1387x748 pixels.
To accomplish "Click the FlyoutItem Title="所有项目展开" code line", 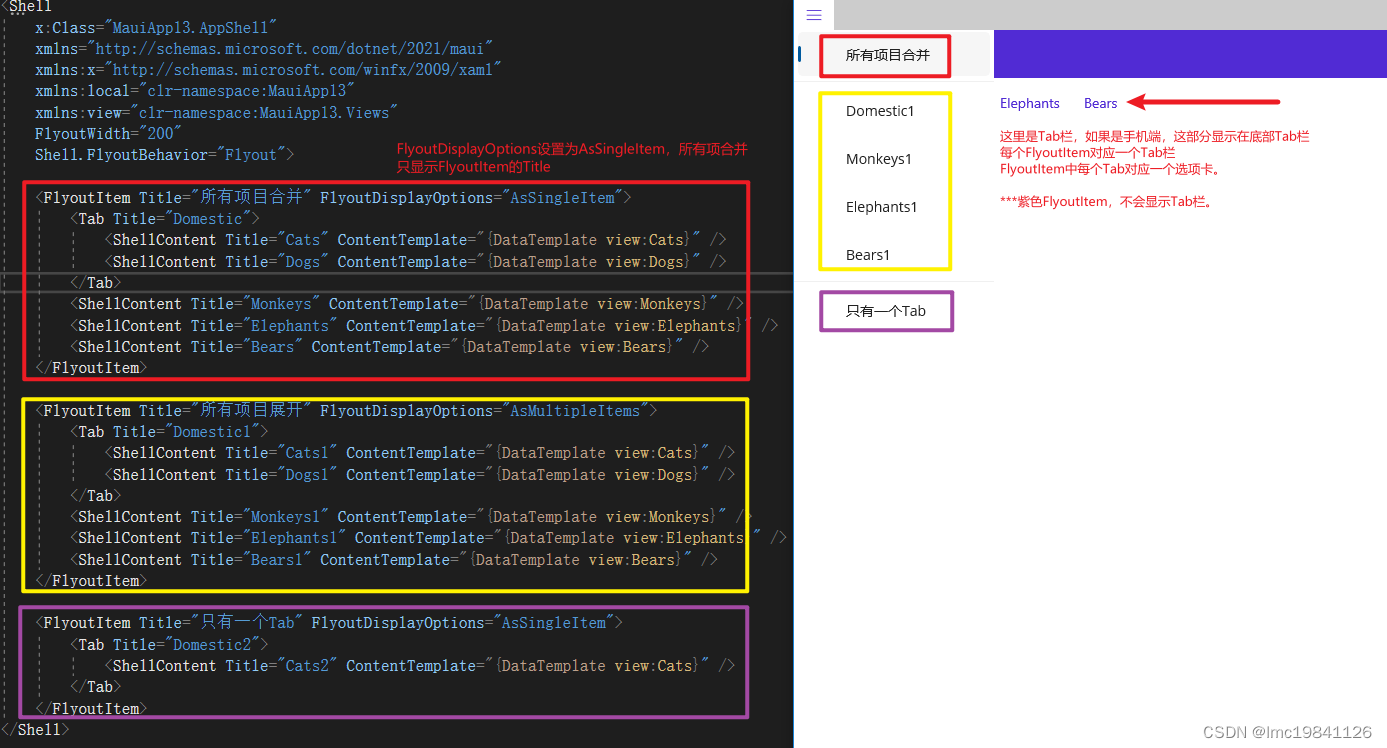I will coord(346,411).
